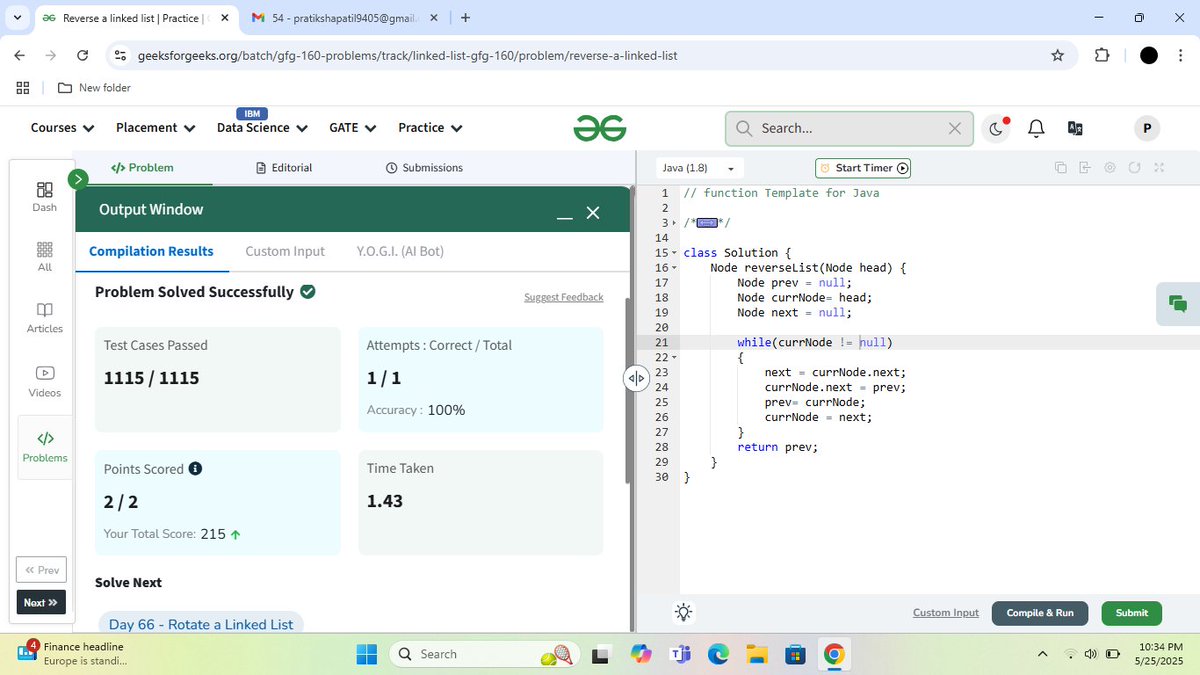
Task: Switch to the Editorial tab
Action: pyautogui.click(x=284, y=168)
